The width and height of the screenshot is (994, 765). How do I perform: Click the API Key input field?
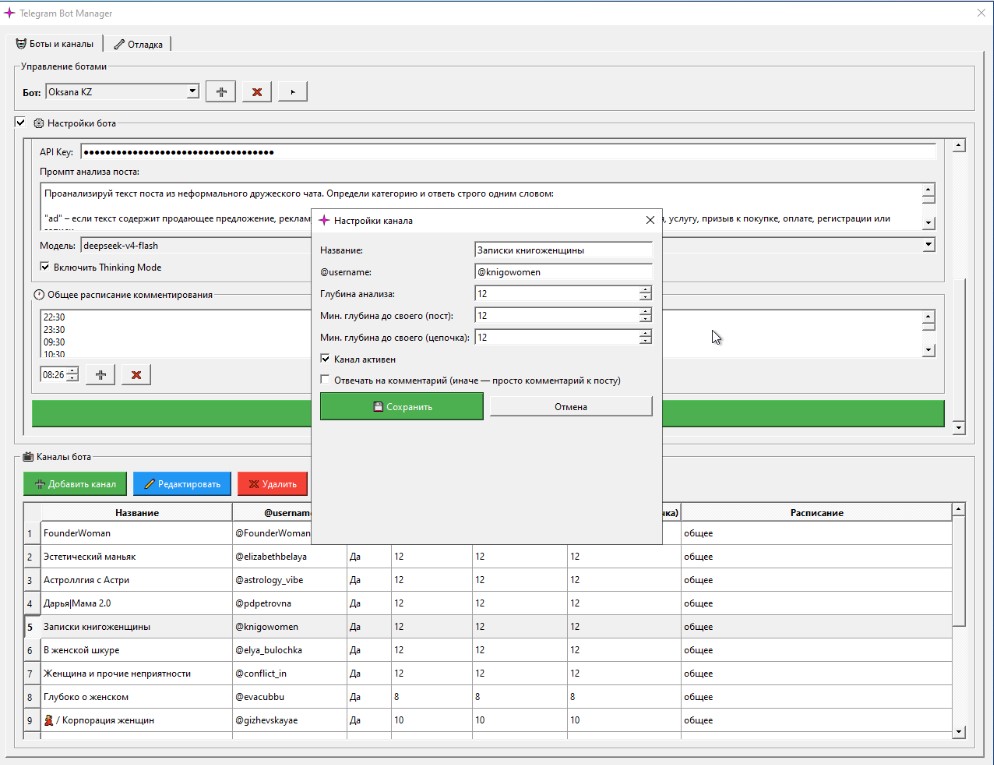508,152
